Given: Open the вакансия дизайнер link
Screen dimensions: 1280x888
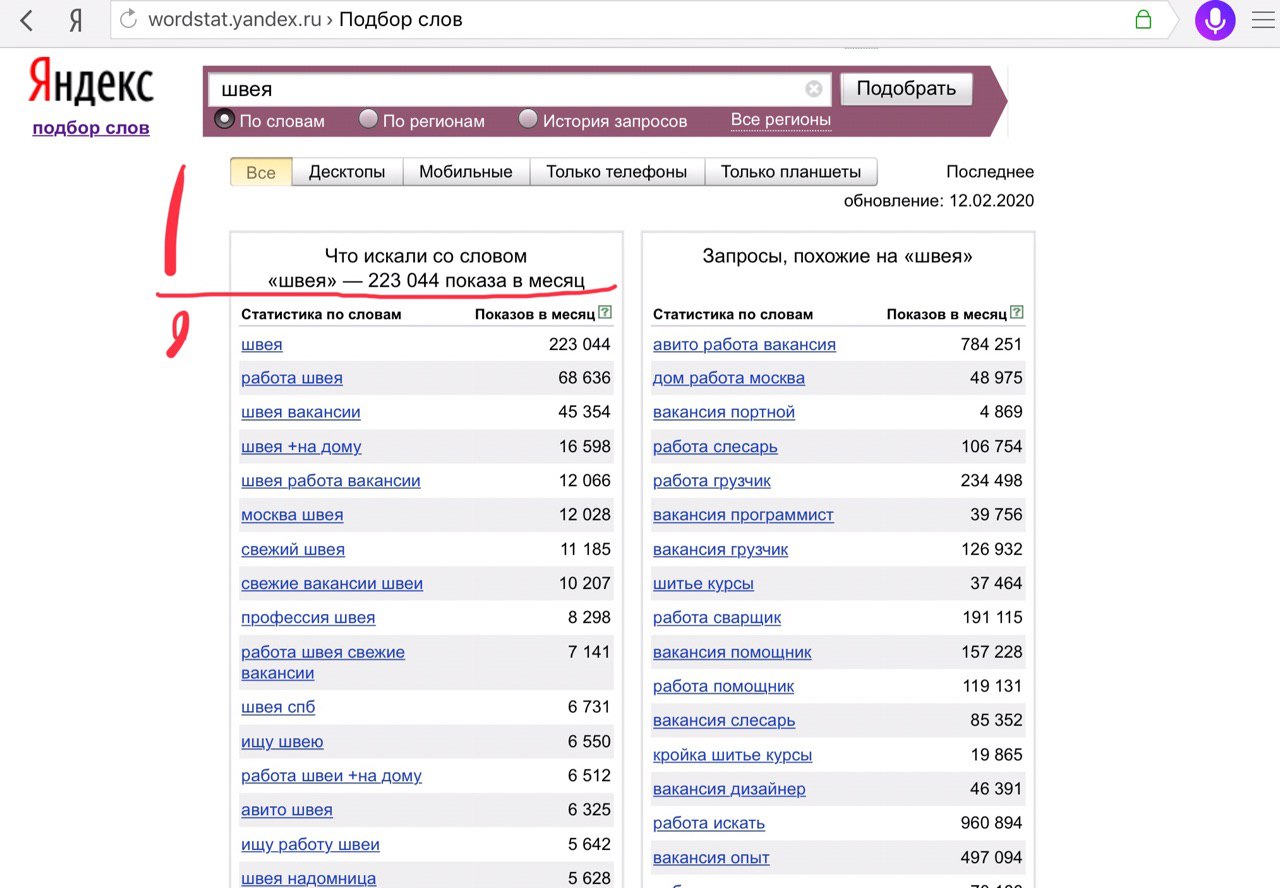Looking at the screenshot, I should tap(729, 789).
